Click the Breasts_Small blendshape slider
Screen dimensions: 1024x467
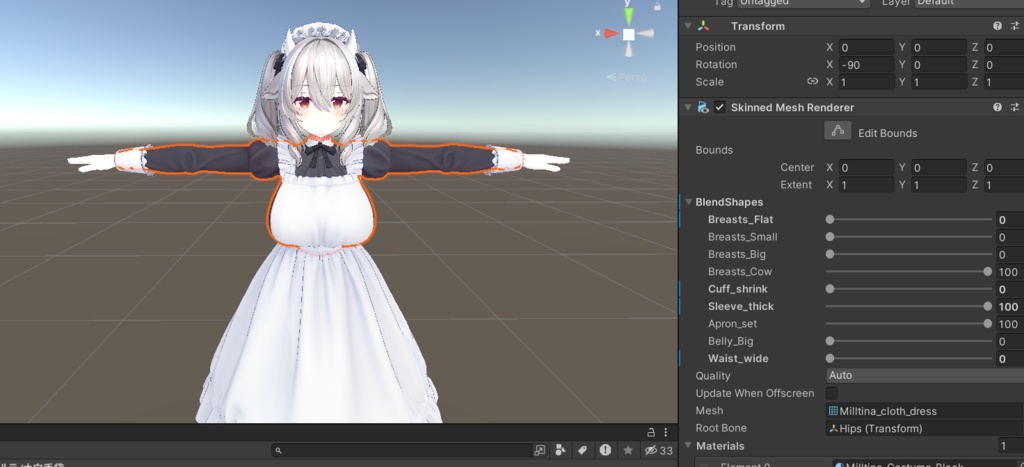pyautogui.click(x=908, y=237)
